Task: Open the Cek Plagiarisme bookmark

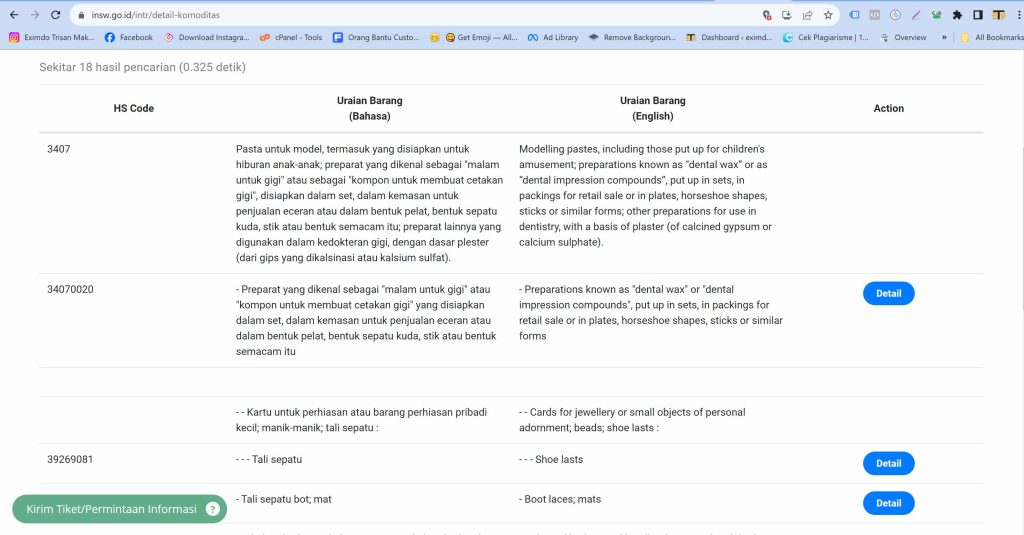Action: pyautogui.click(x=825, y=38)
